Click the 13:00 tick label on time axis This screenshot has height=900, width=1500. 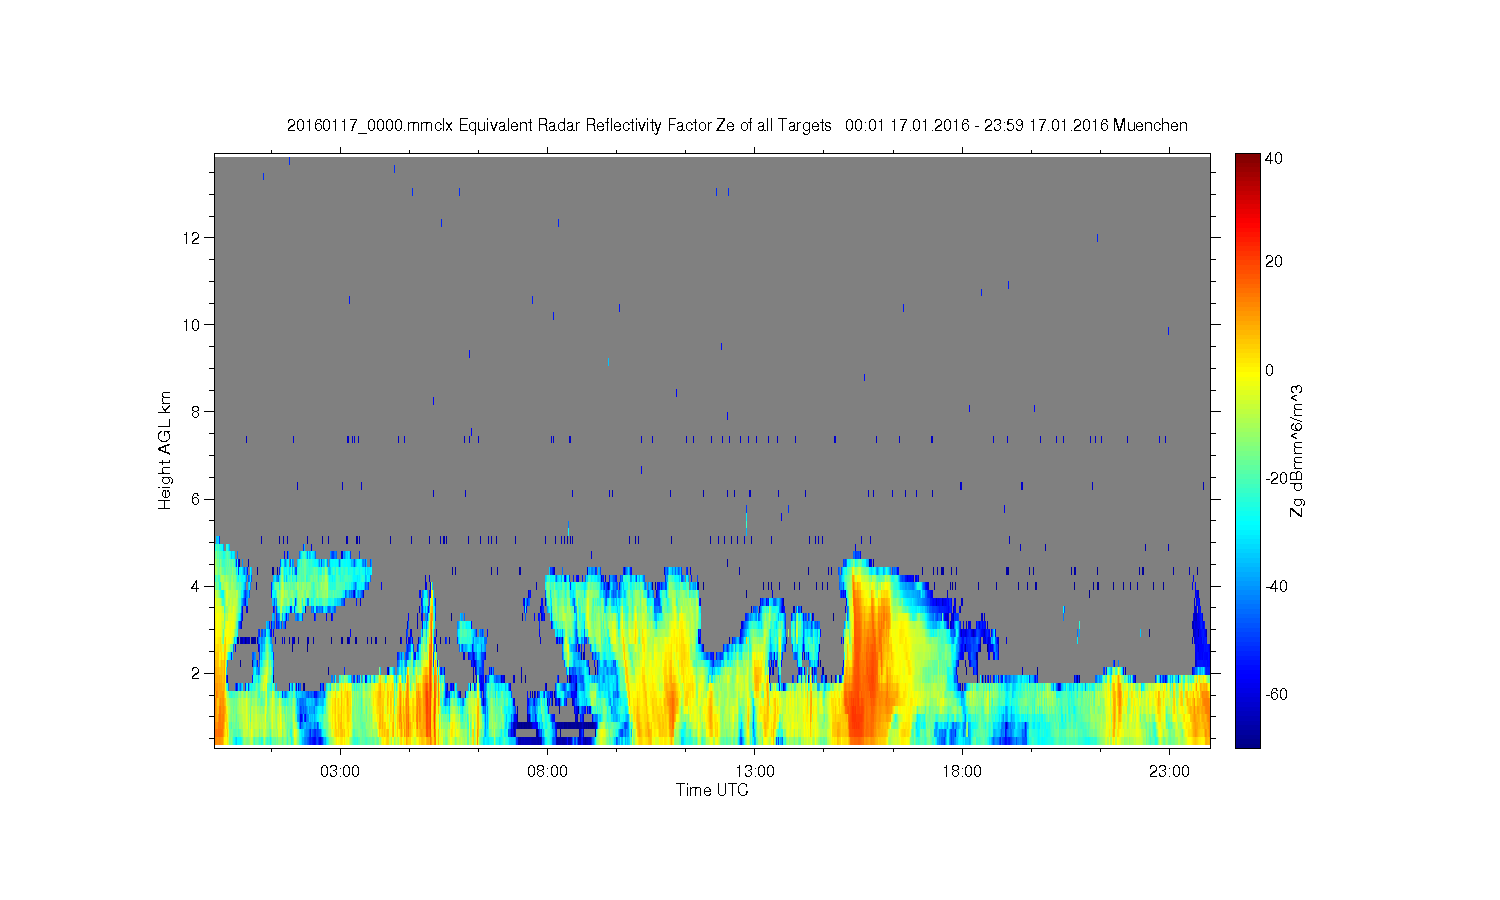click(755, 772)
